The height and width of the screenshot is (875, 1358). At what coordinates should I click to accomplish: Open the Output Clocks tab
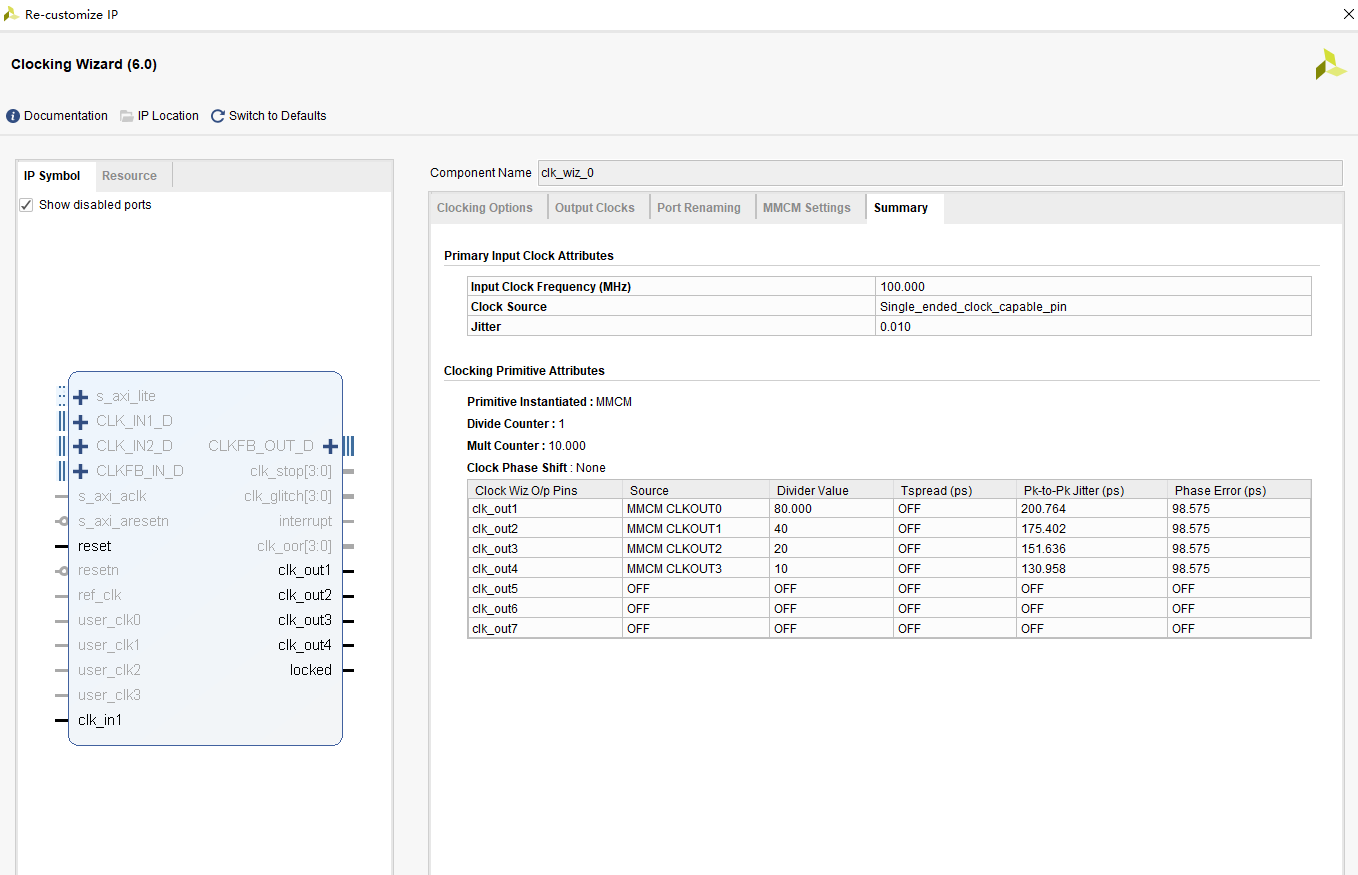(x=595, y=208)
